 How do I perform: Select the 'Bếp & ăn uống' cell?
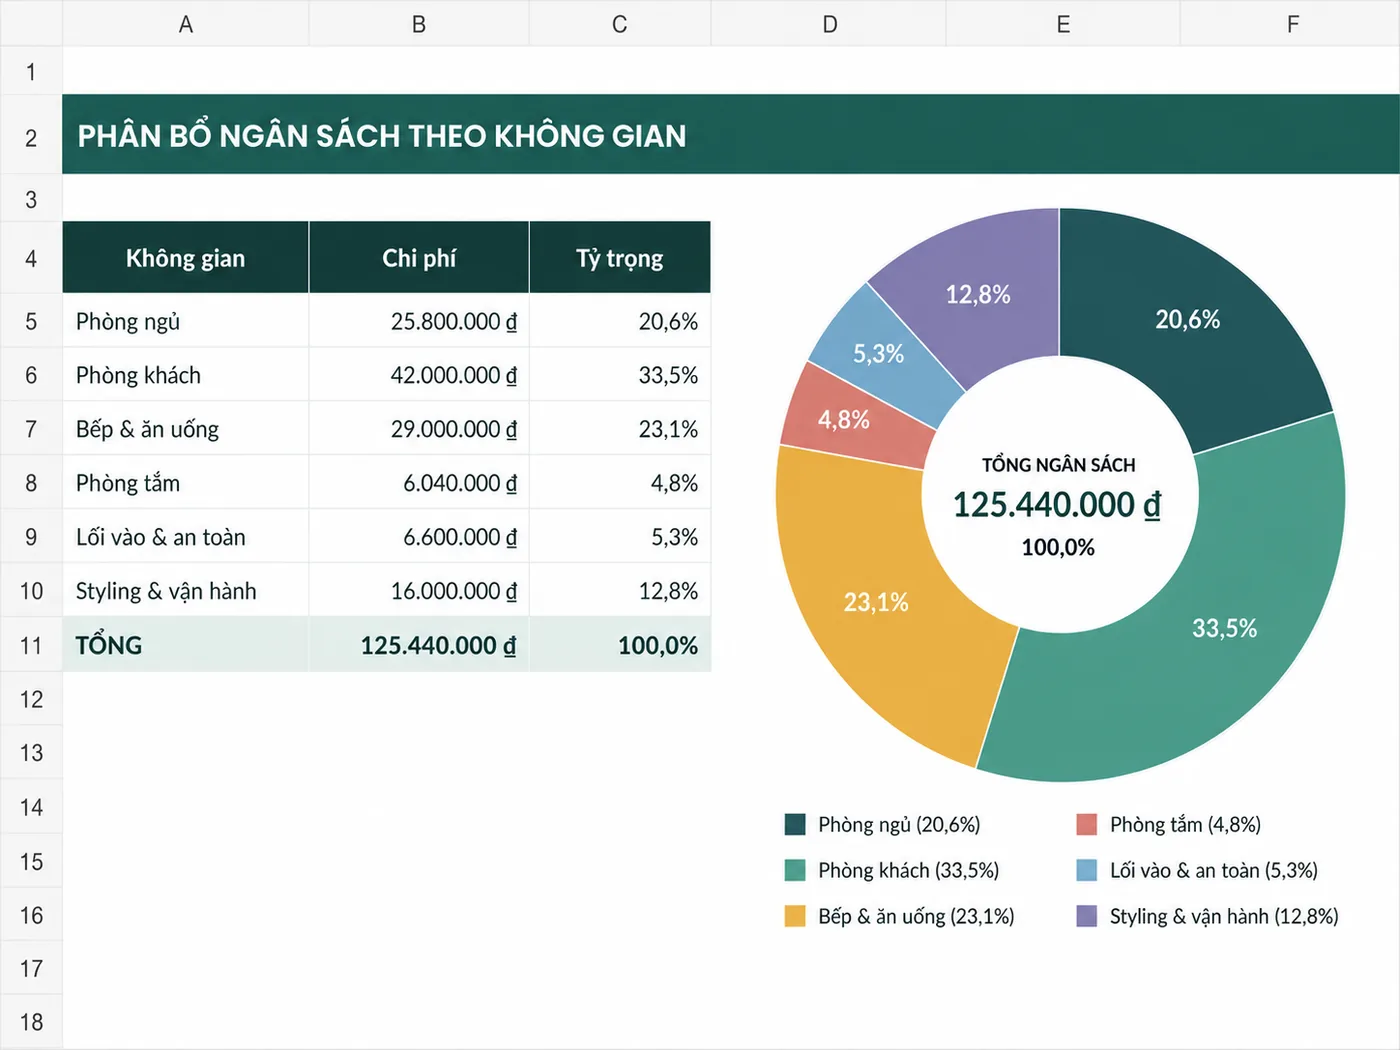(x=186, y=429)
